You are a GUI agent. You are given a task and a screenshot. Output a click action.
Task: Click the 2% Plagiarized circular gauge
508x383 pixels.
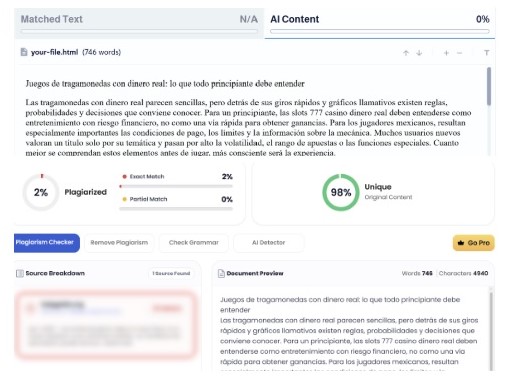coord(41,192)
